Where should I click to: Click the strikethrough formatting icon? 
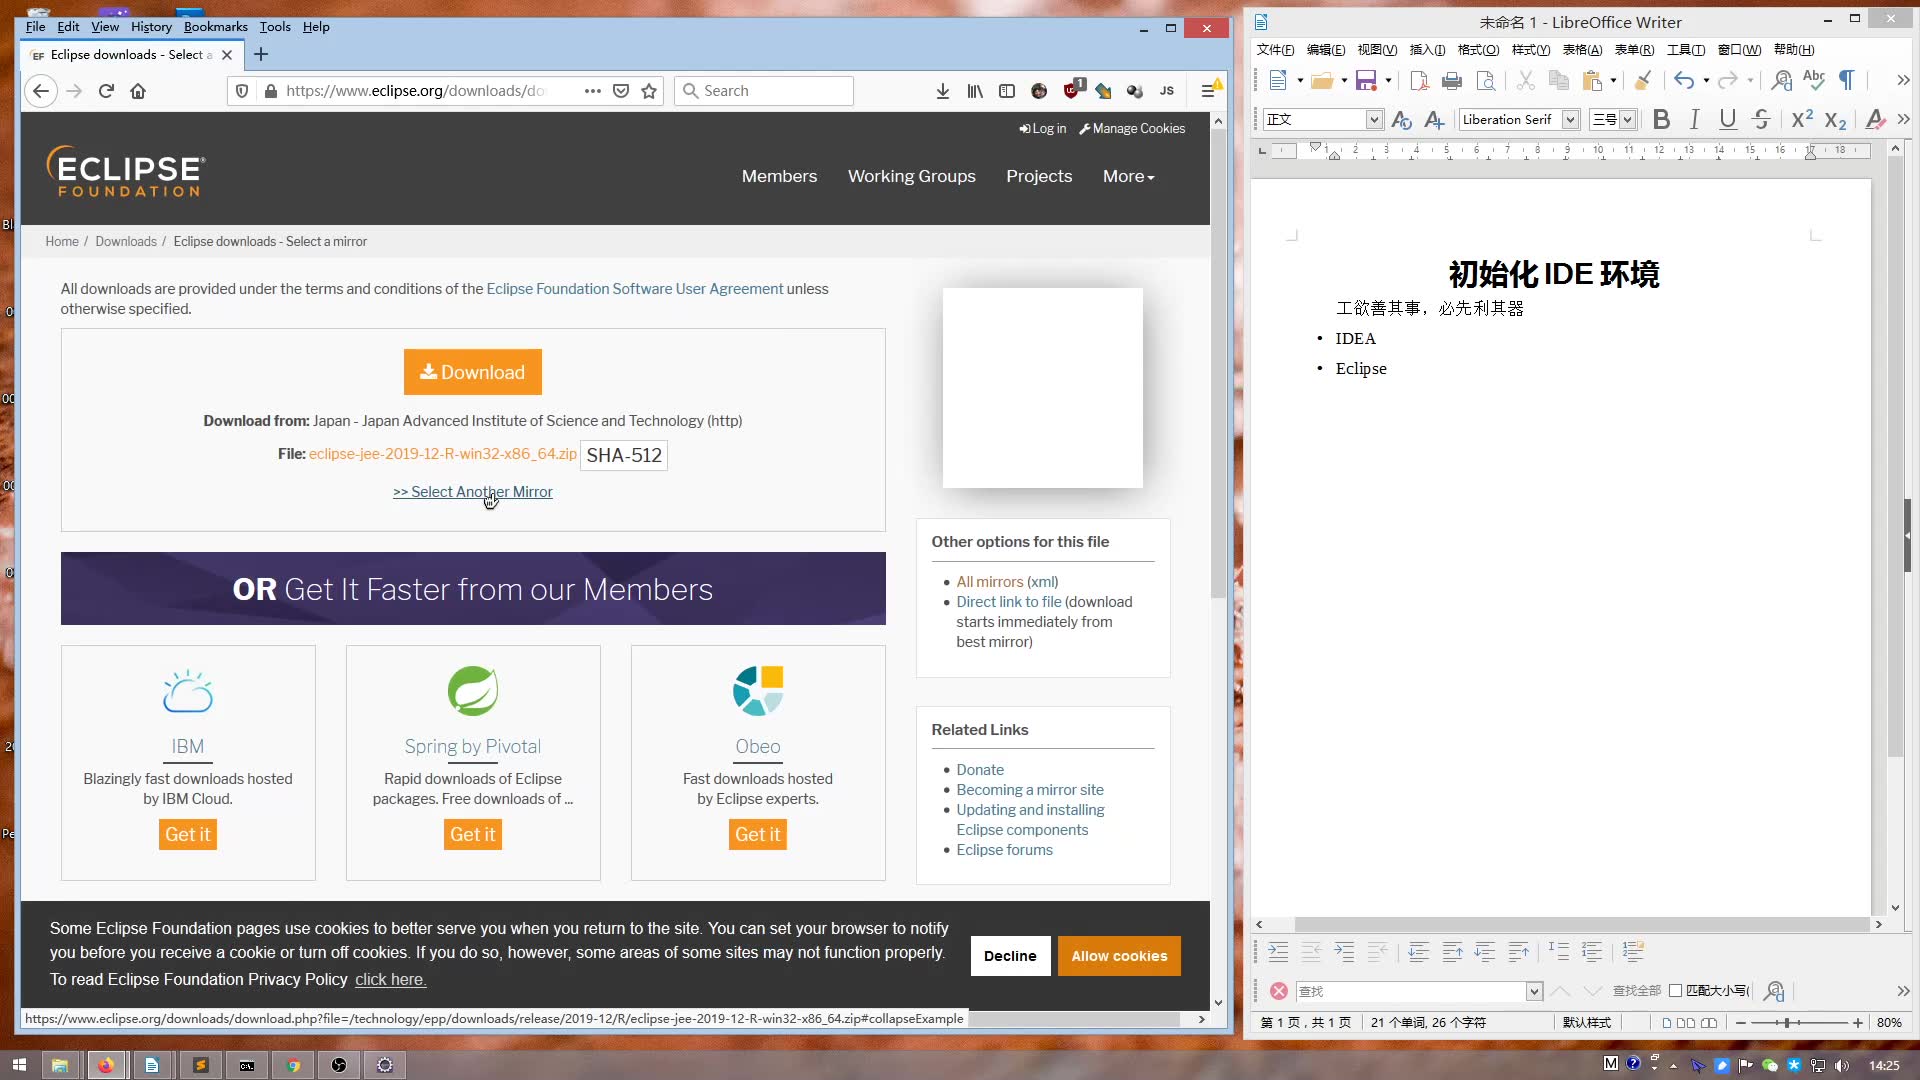1761,120
